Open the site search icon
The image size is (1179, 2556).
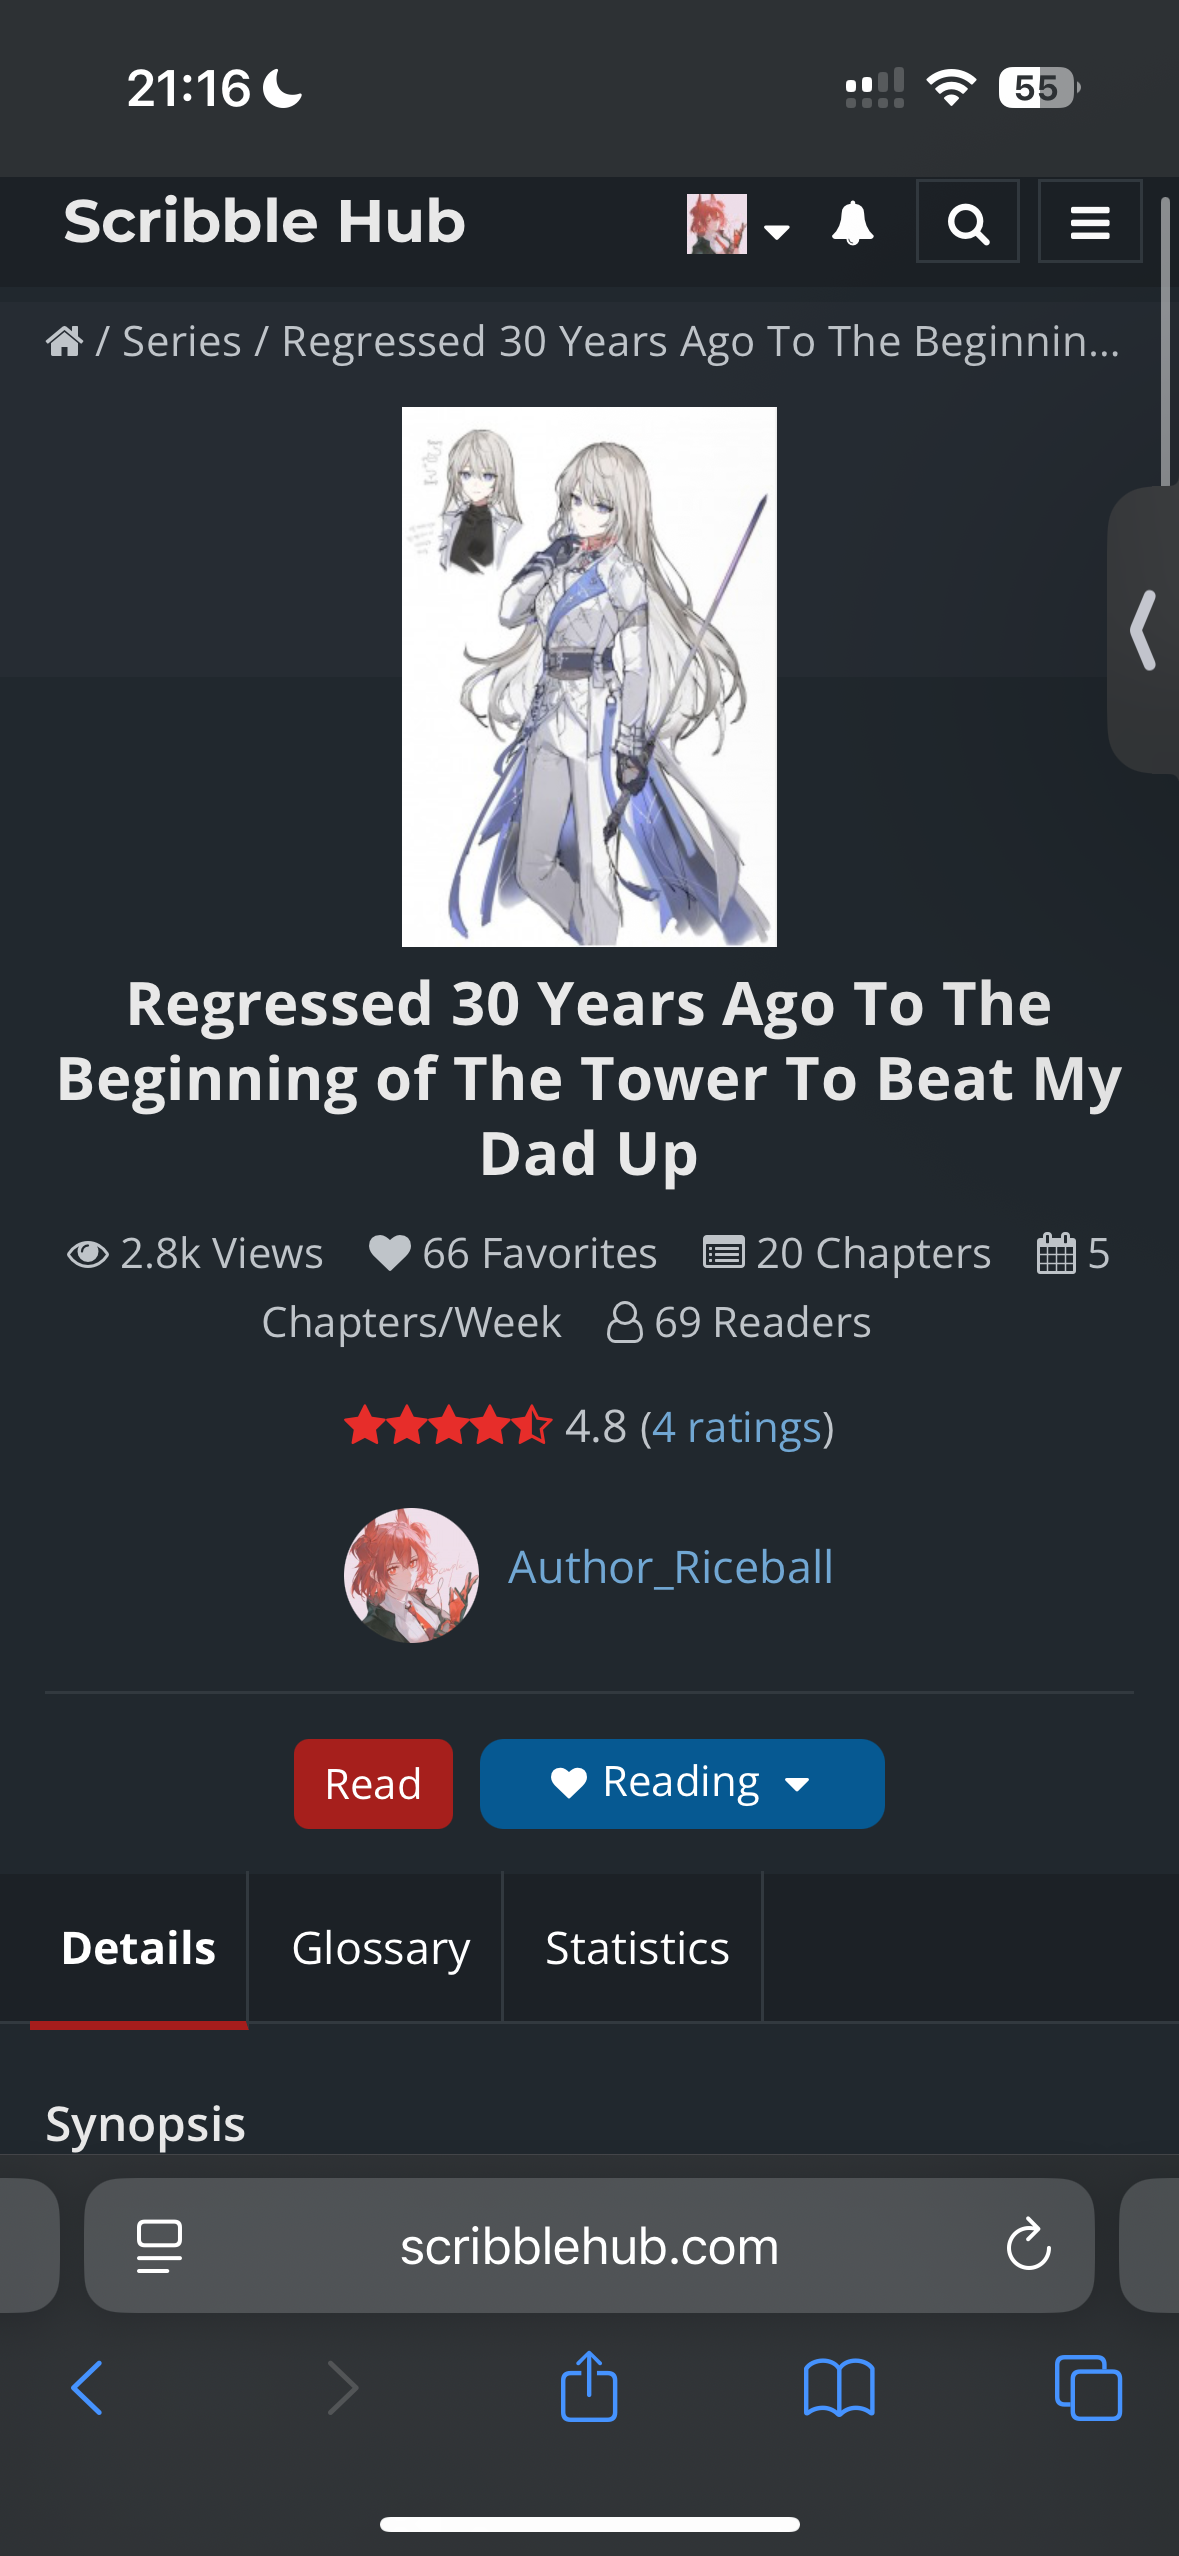click(968, 222)
